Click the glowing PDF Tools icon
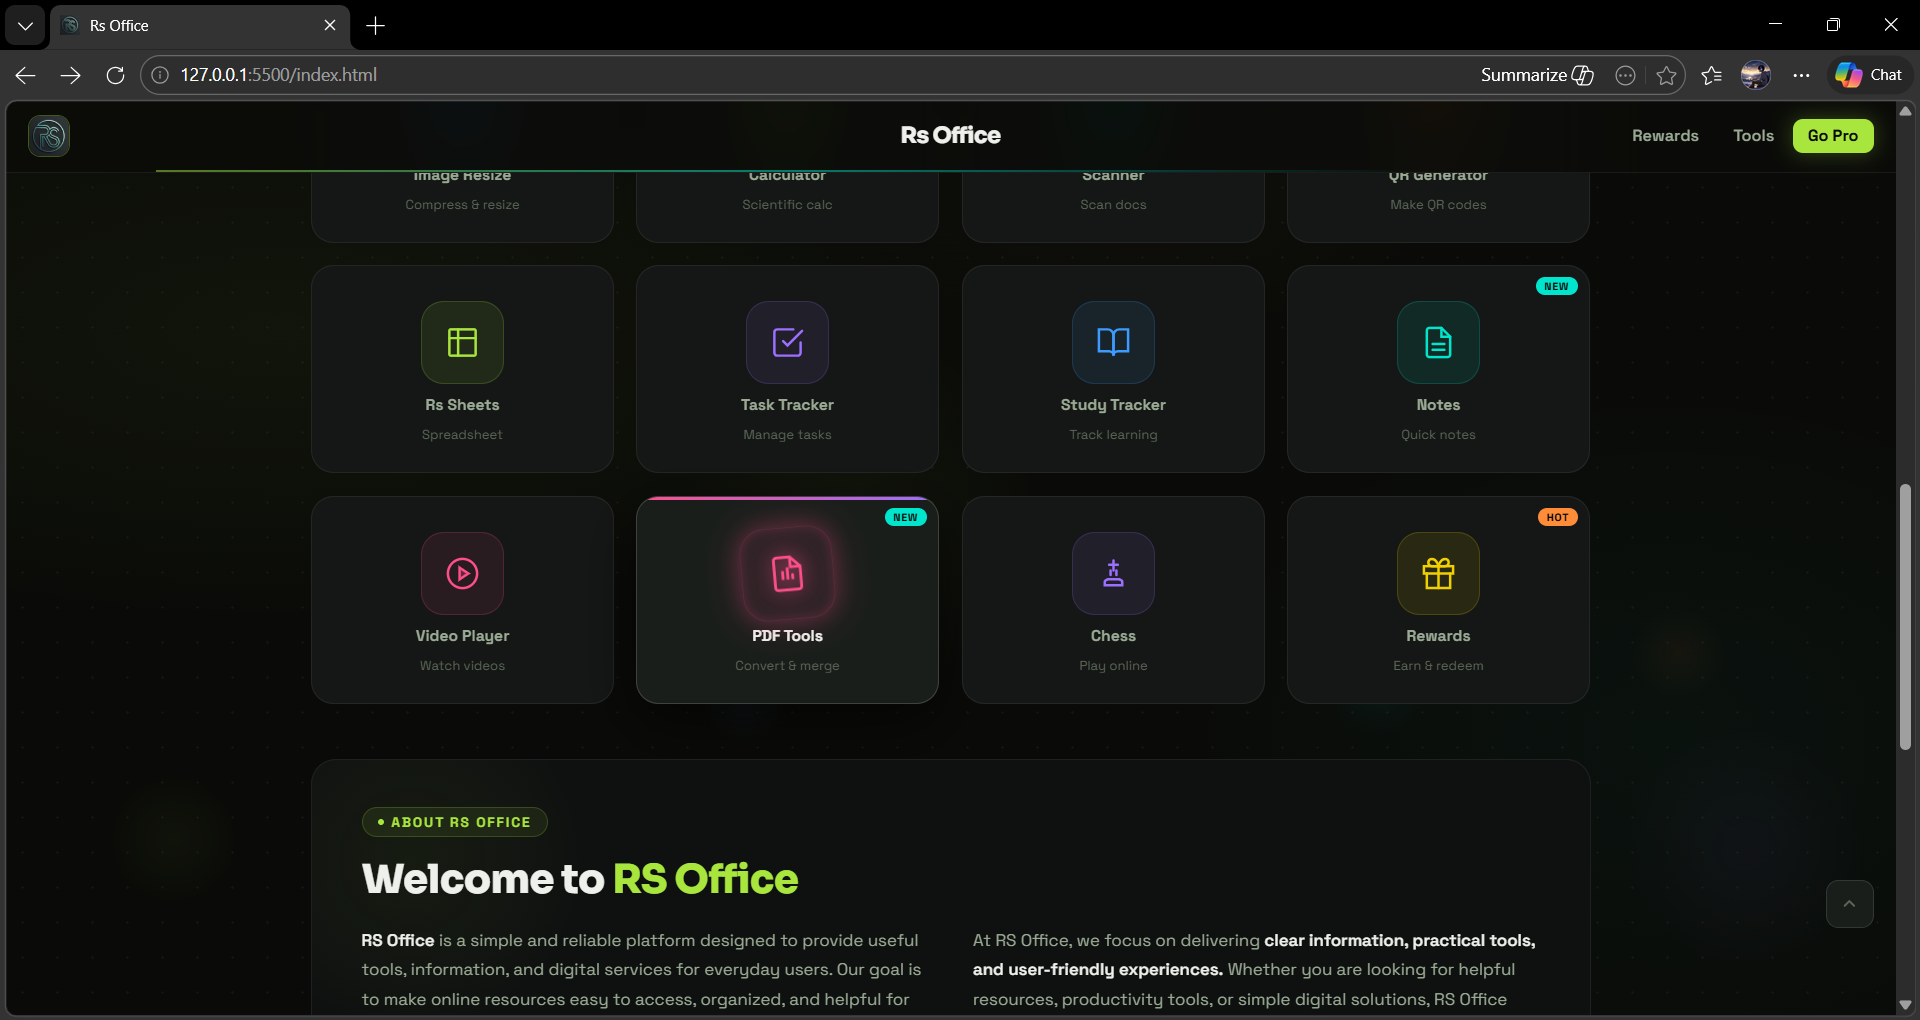The height and width of the screenshot is (1020, 1920). pos(787,573)
